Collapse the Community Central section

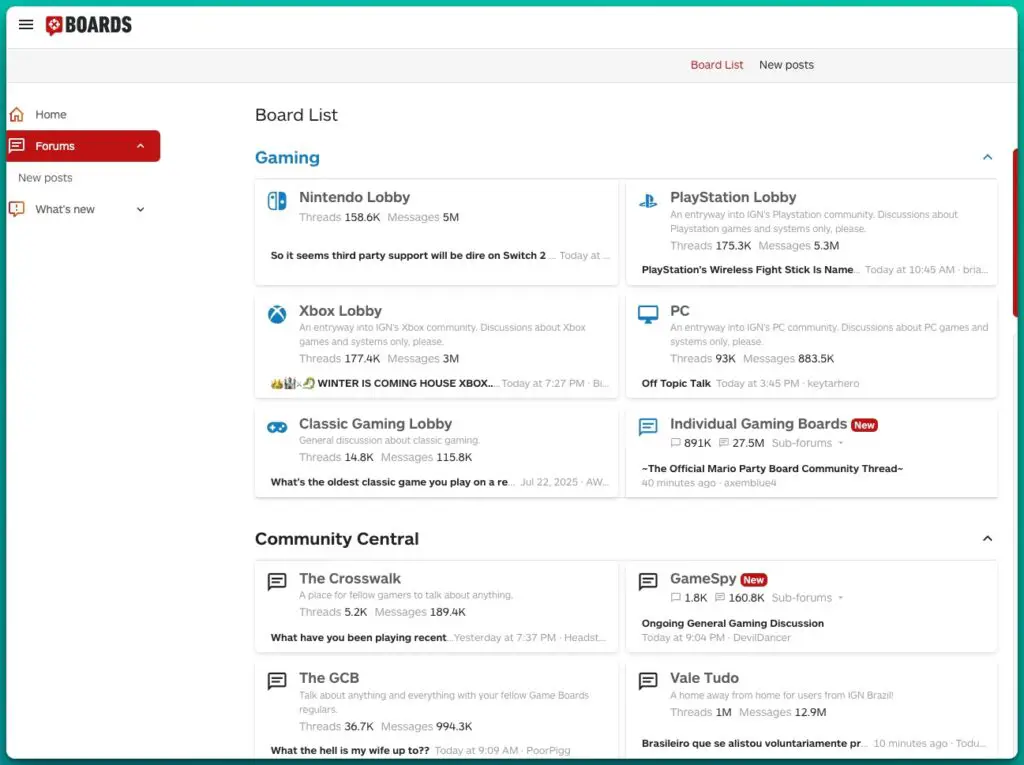click(x=987, y=538)
